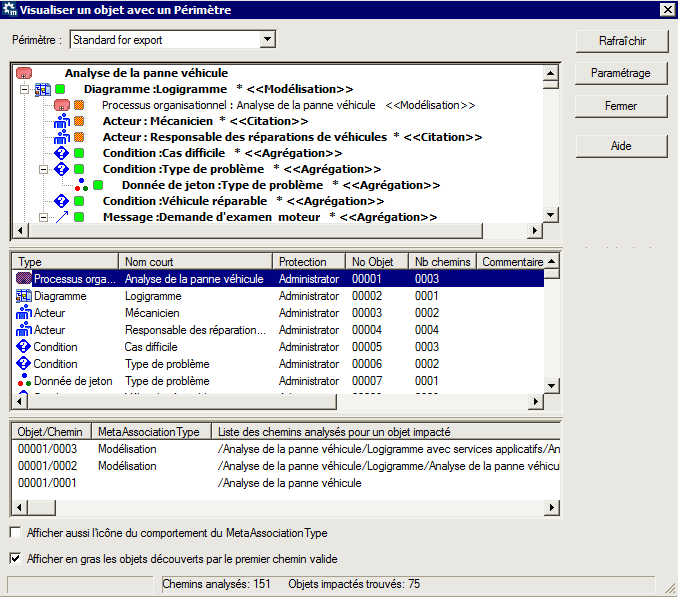Viewport: 678px width, 597px height.
Task: Click the Processus organisationnel icon in list row
Action: click(x=25, y=279)
